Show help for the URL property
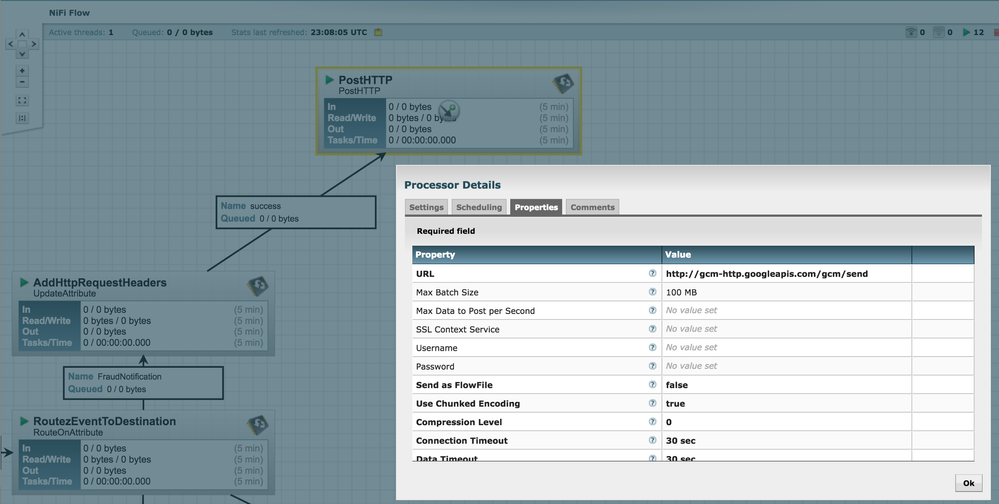The height and width of the screenshot is (504, 999). click(652, 273)
